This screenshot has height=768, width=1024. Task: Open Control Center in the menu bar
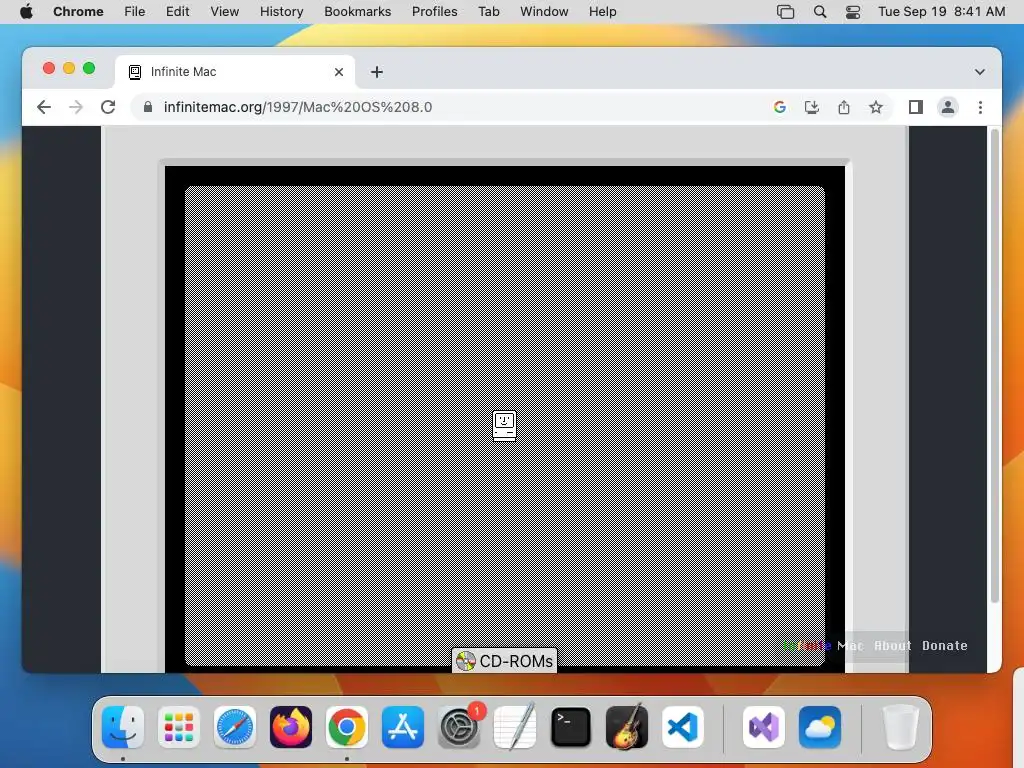(x=853, y=12)
